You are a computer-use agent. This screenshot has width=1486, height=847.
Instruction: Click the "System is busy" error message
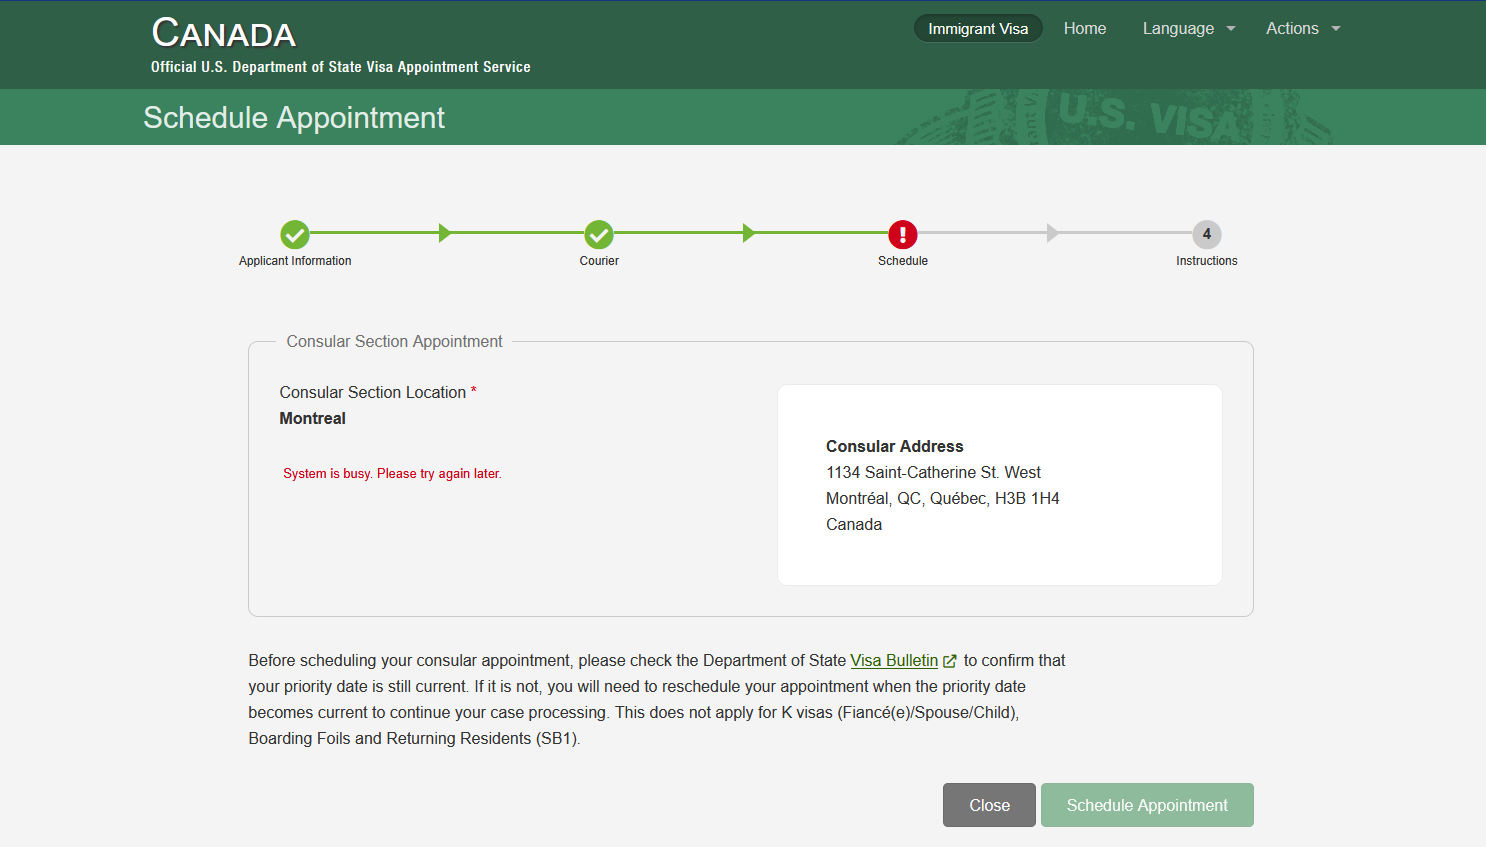pos(392,474)
